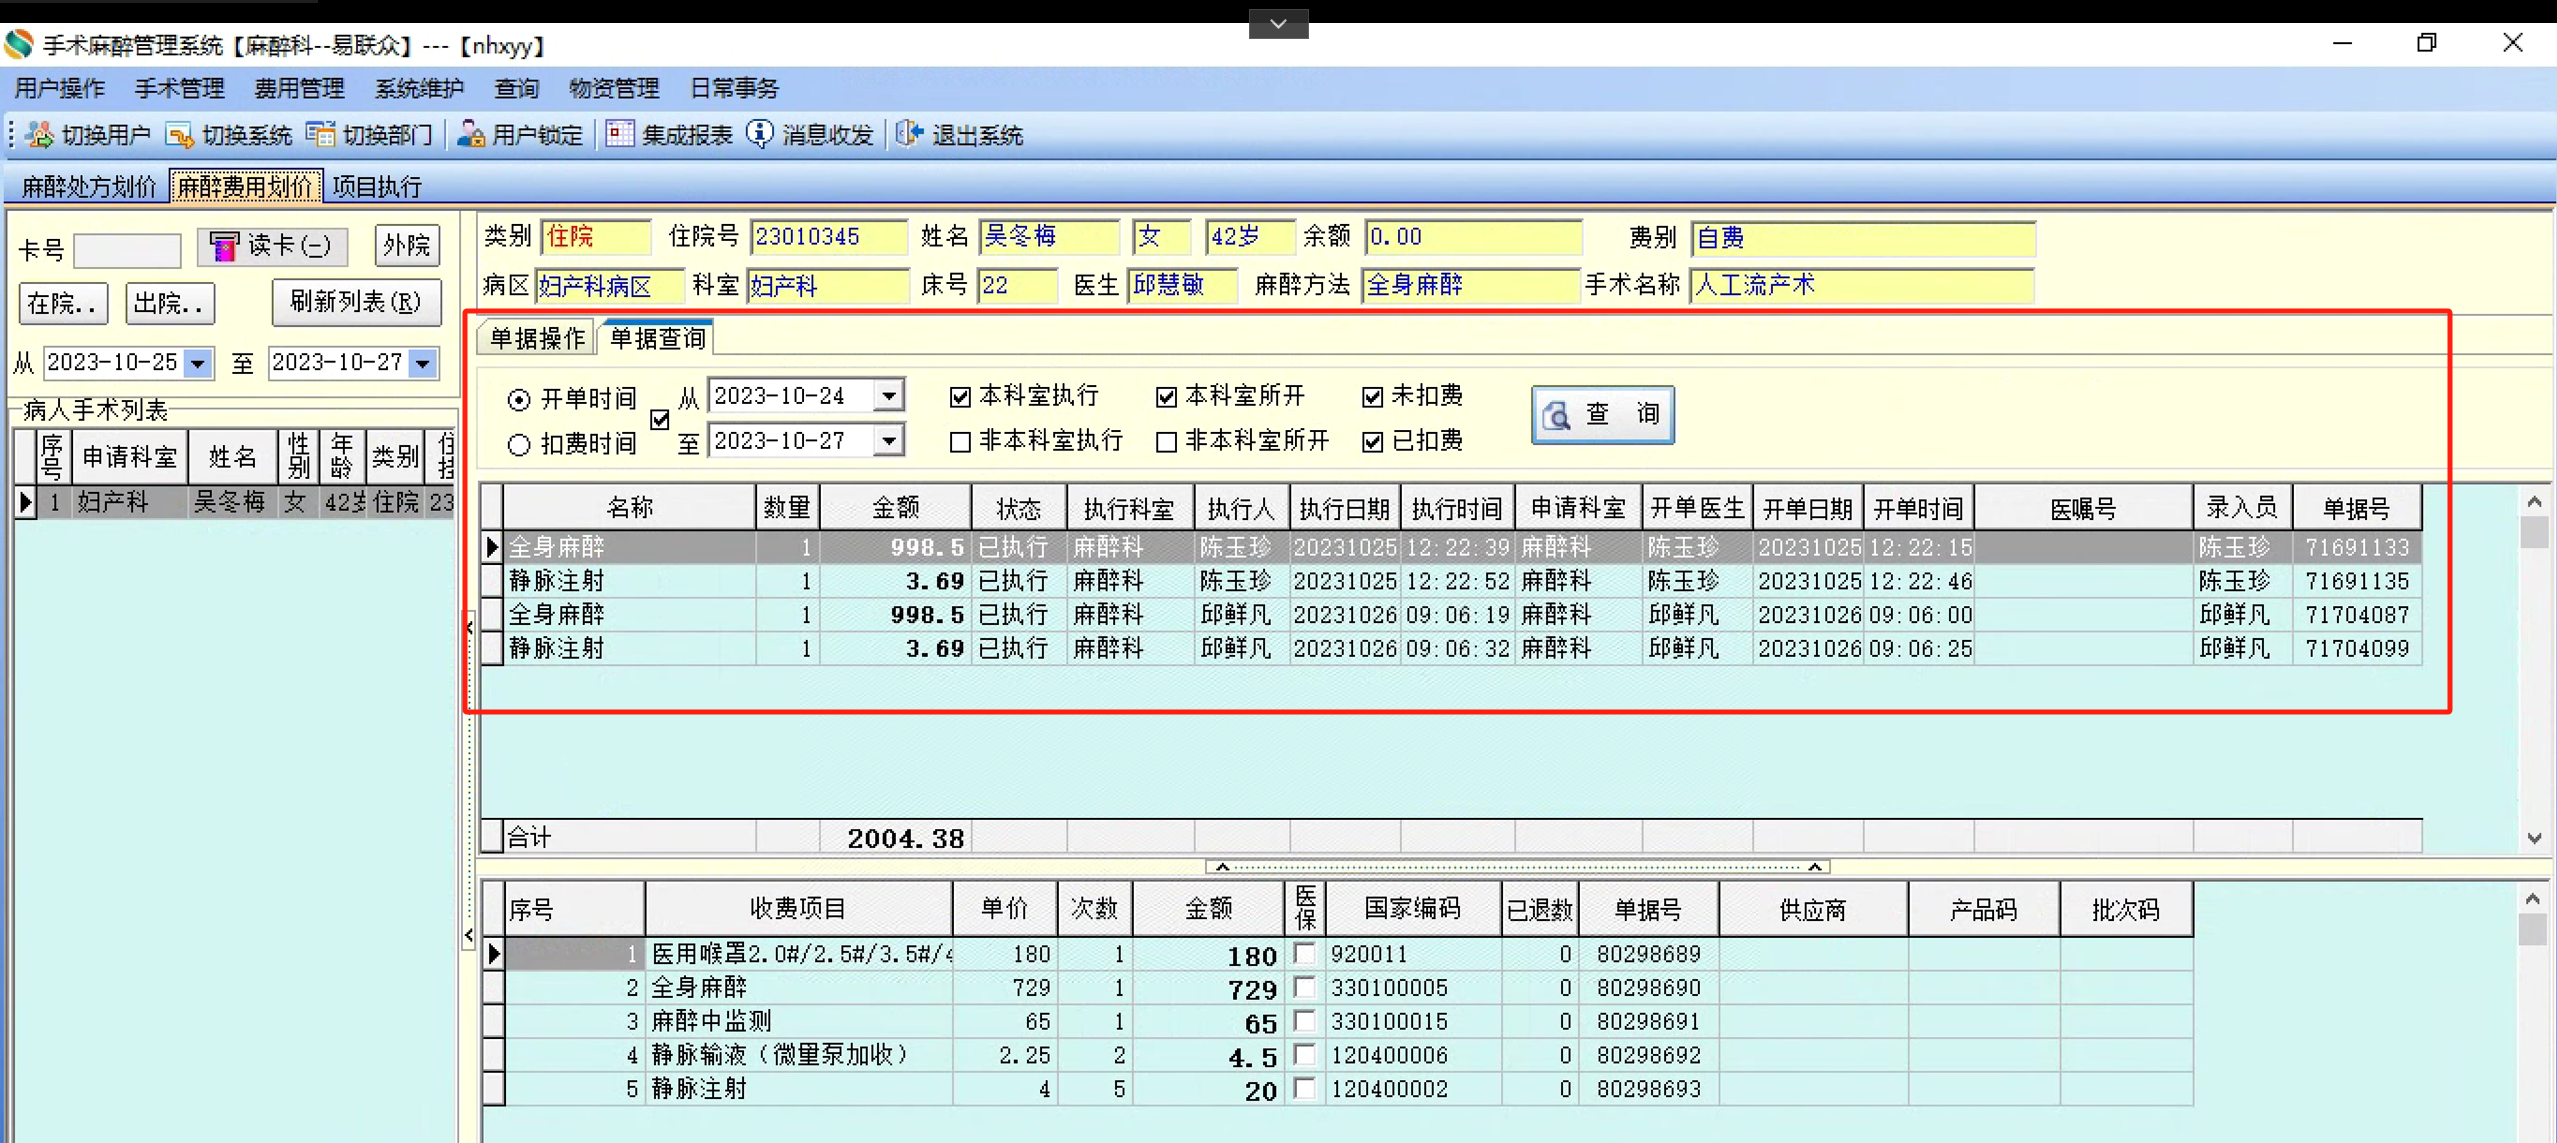Open the 费用管理 menu

299,88
